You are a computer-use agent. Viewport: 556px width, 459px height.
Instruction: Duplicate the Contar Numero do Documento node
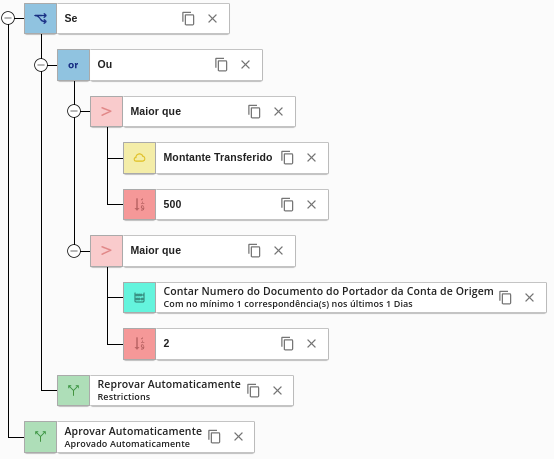click(505, 297)
